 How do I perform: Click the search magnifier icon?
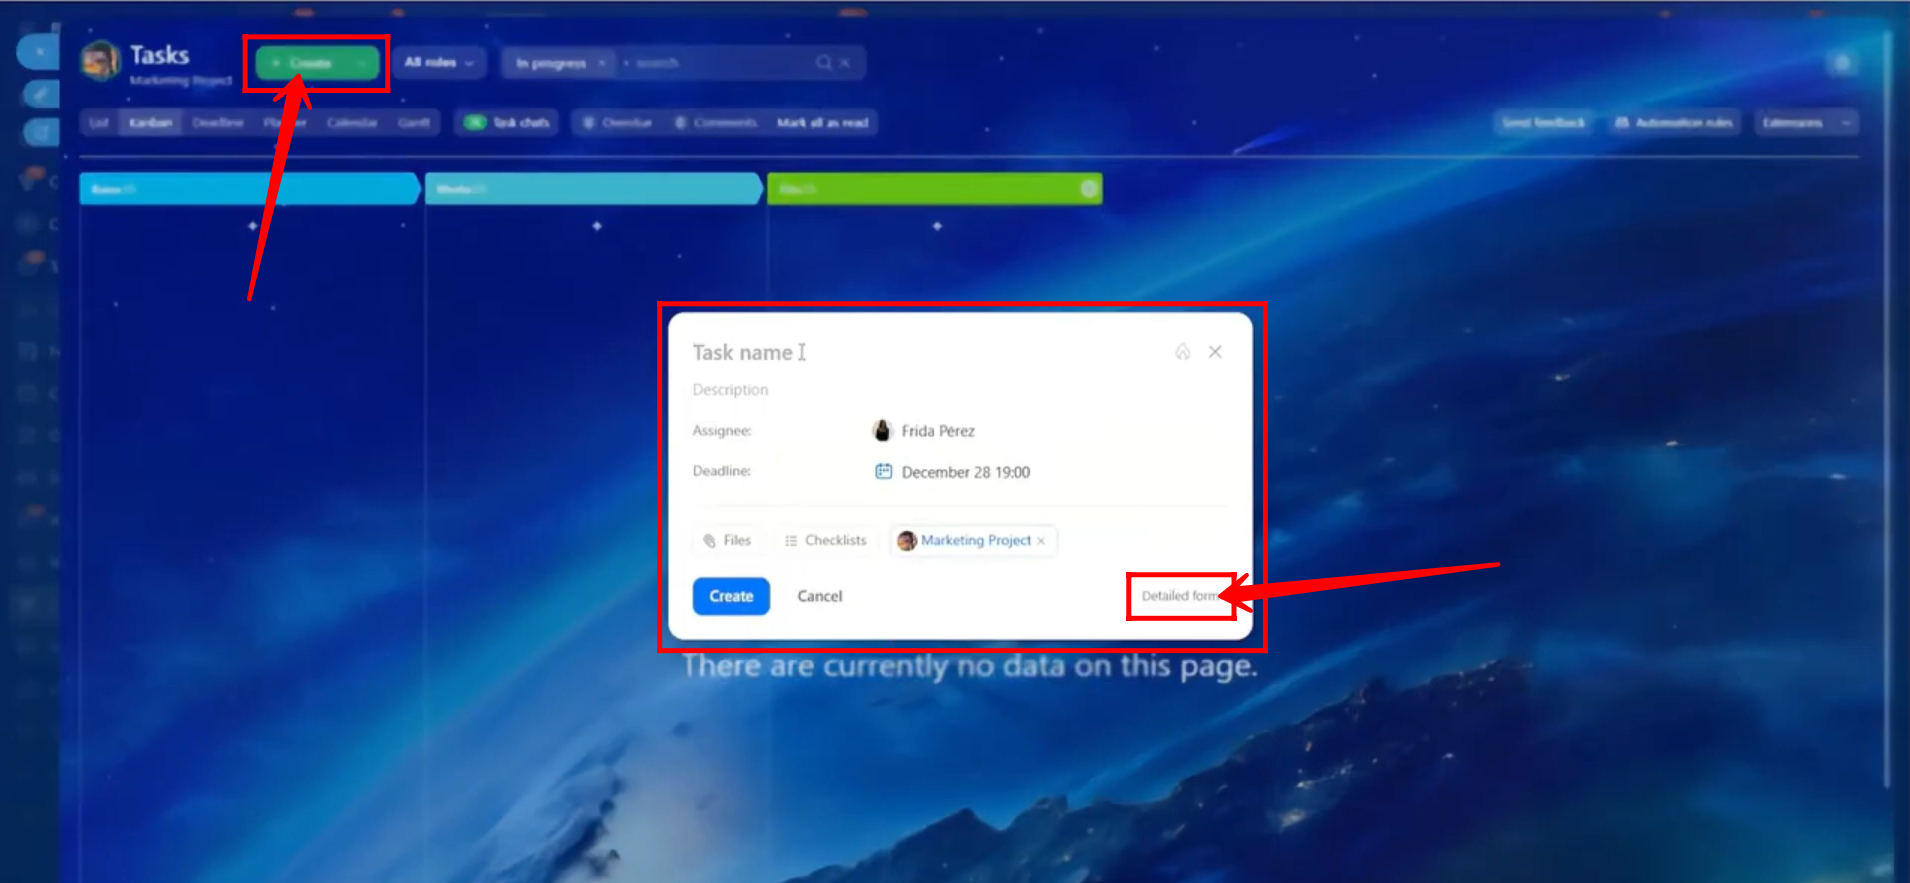(823, 63)
